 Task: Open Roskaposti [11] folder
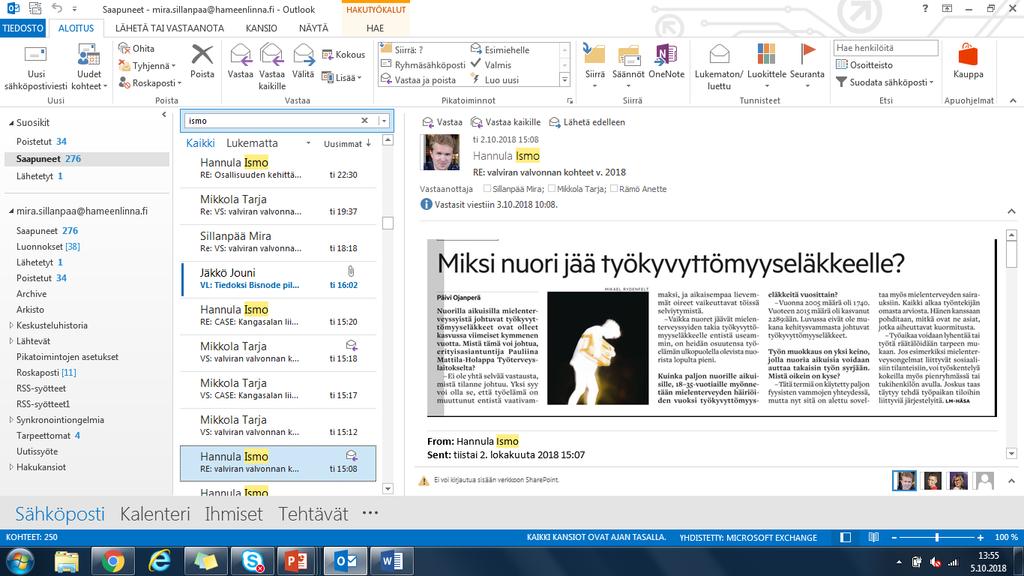click(46, 372)
